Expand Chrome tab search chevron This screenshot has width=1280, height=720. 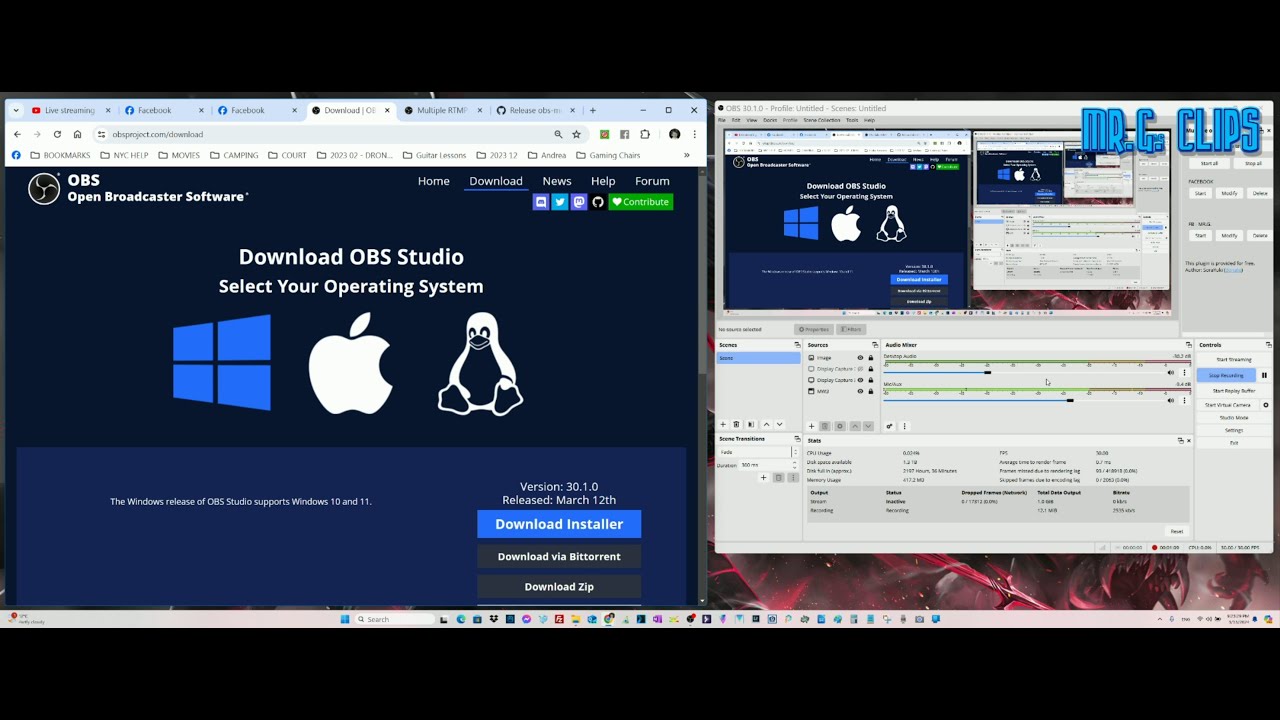point(16,110)
